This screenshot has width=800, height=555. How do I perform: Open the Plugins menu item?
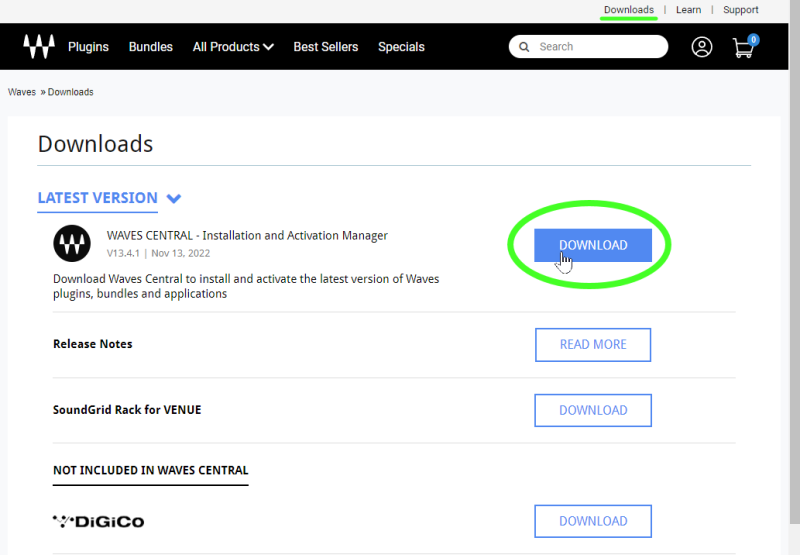[x=88, y=47]
